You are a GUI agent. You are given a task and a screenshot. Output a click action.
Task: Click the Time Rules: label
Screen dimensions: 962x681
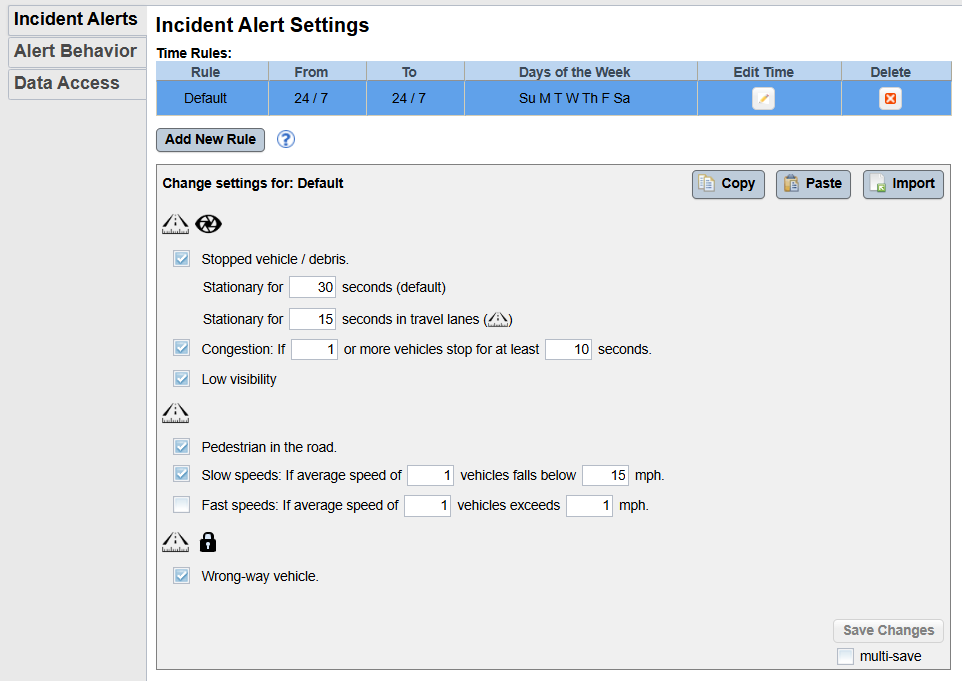194,53
